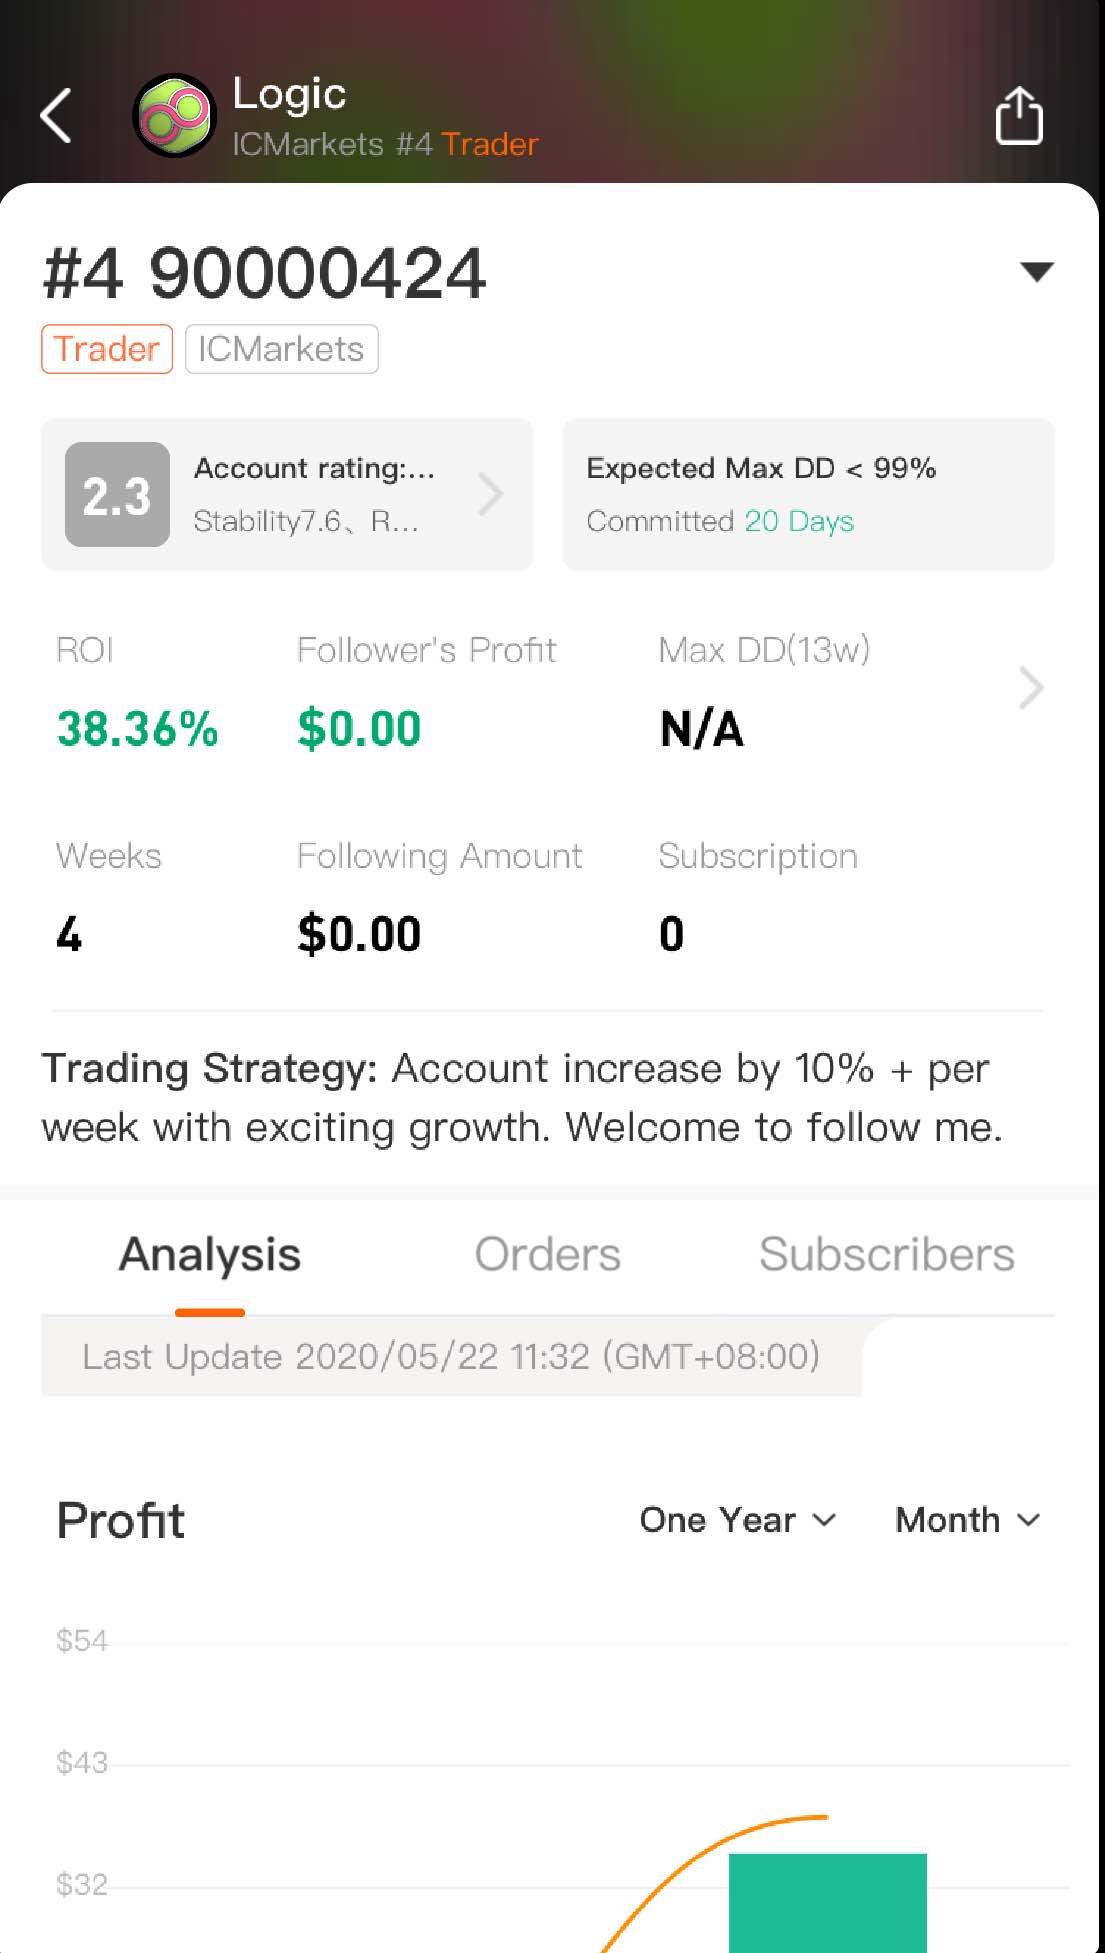Tap the 2.3 rating score badge

click(x=117, y=494)
